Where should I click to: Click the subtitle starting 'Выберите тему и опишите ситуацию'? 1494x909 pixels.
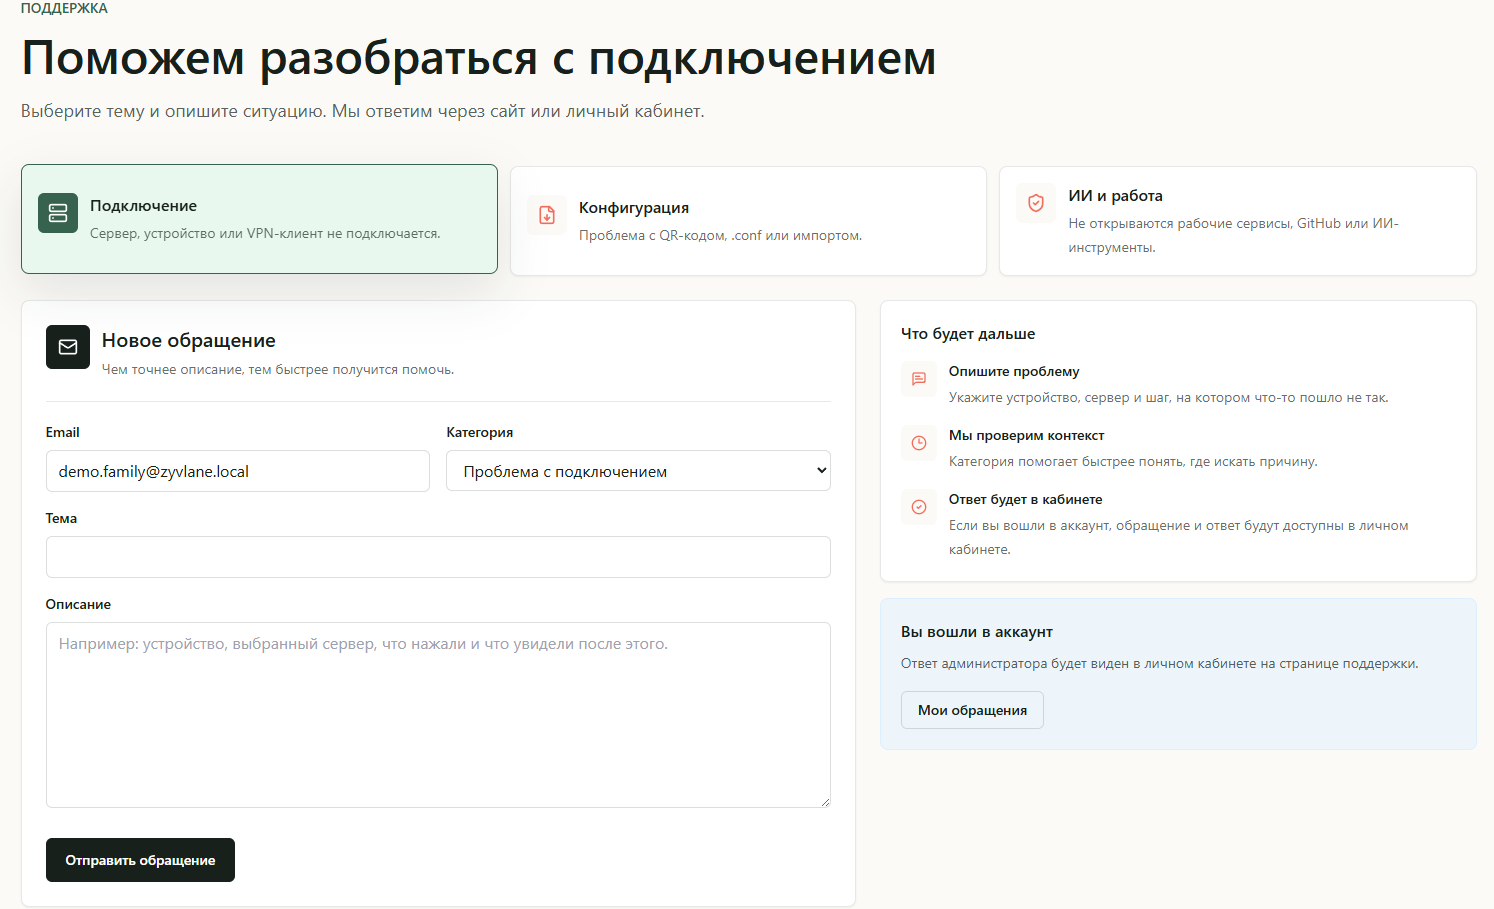coord(363,111)
